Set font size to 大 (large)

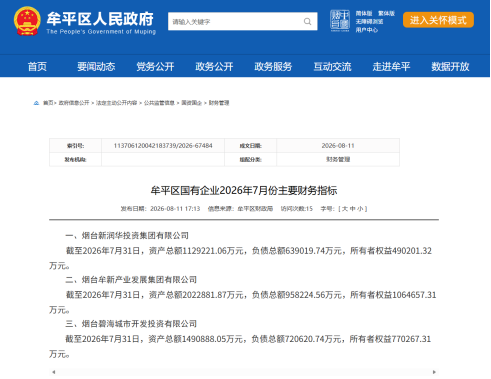345,209
